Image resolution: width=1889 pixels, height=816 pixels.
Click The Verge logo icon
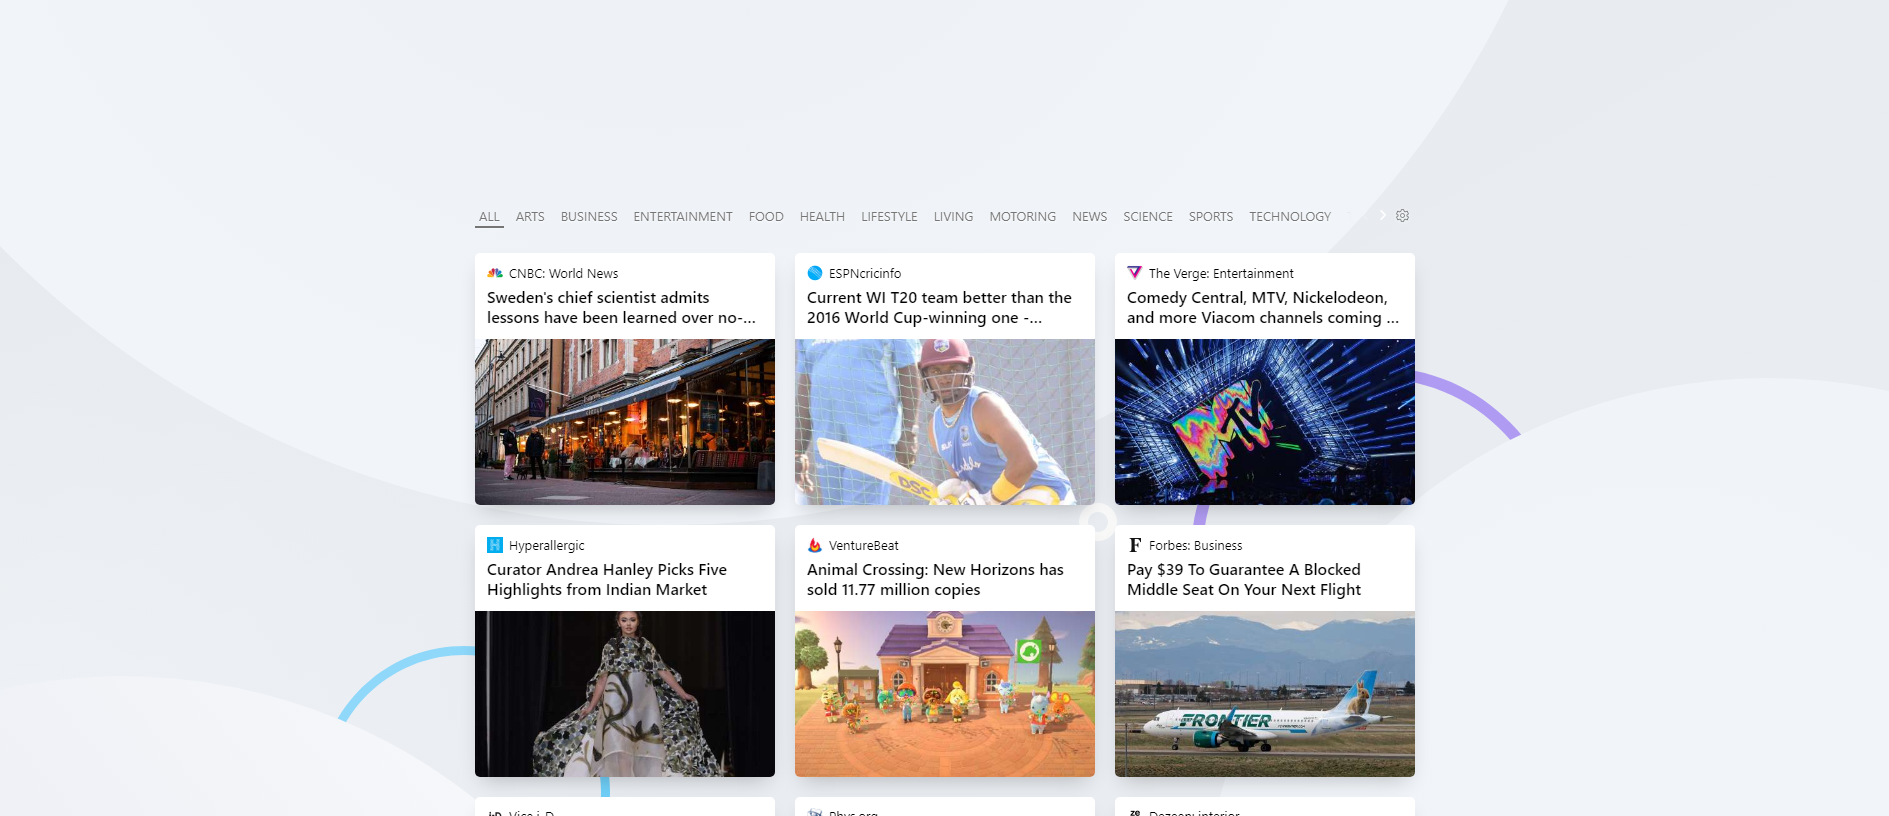click(x=1135, y=273)
